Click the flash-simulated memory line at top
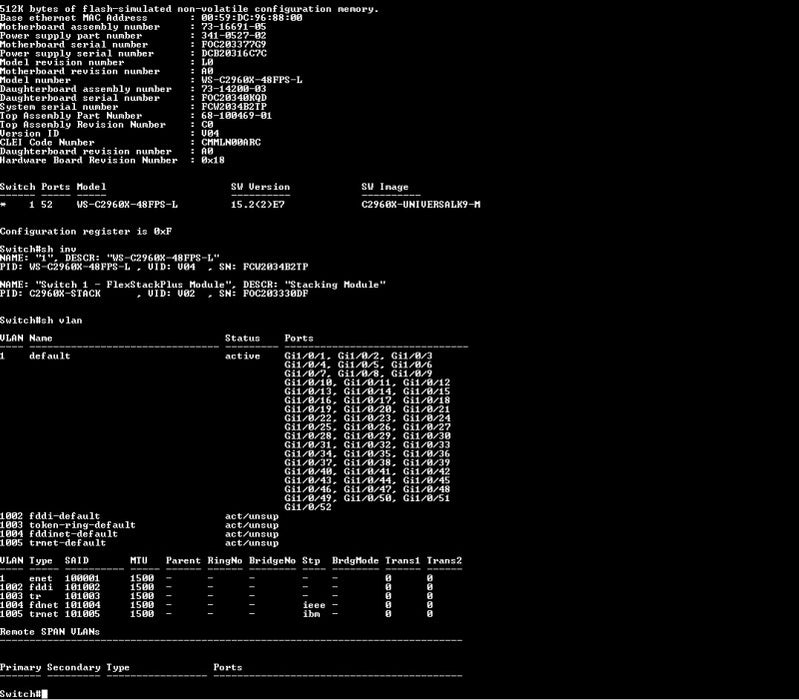Screen dimensions: 799x700 190,9
